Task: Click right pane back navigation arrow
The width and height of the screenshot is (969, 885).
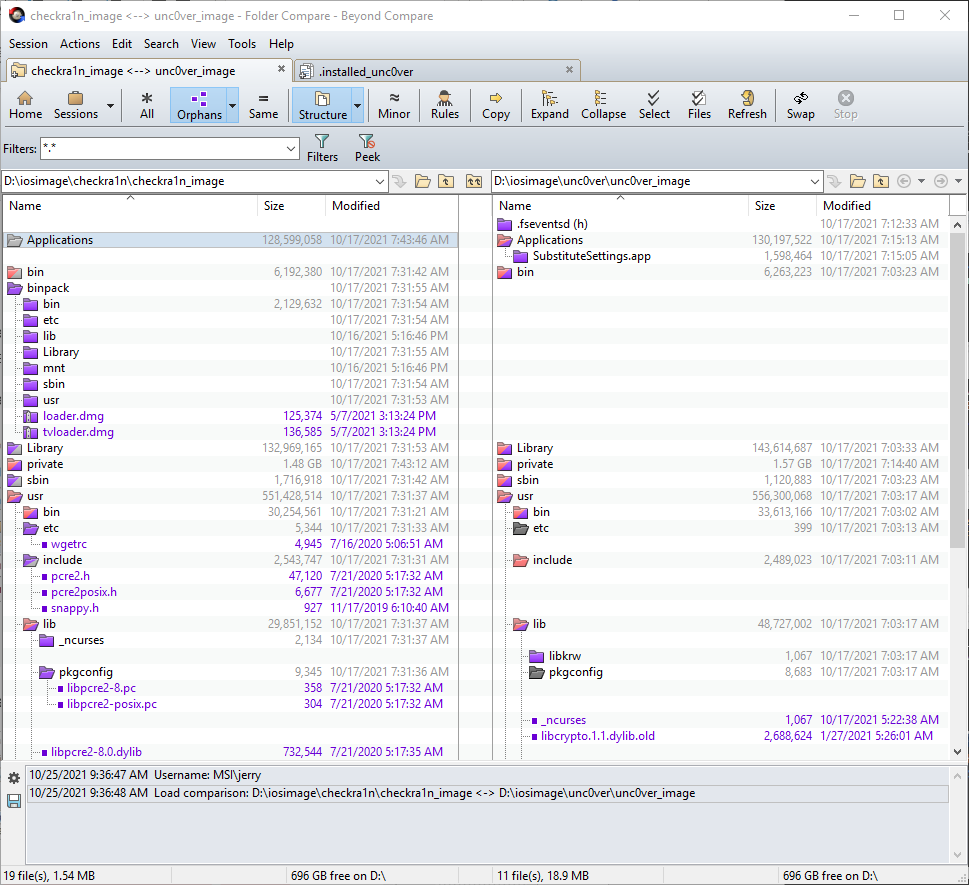Action: (904, 181)
